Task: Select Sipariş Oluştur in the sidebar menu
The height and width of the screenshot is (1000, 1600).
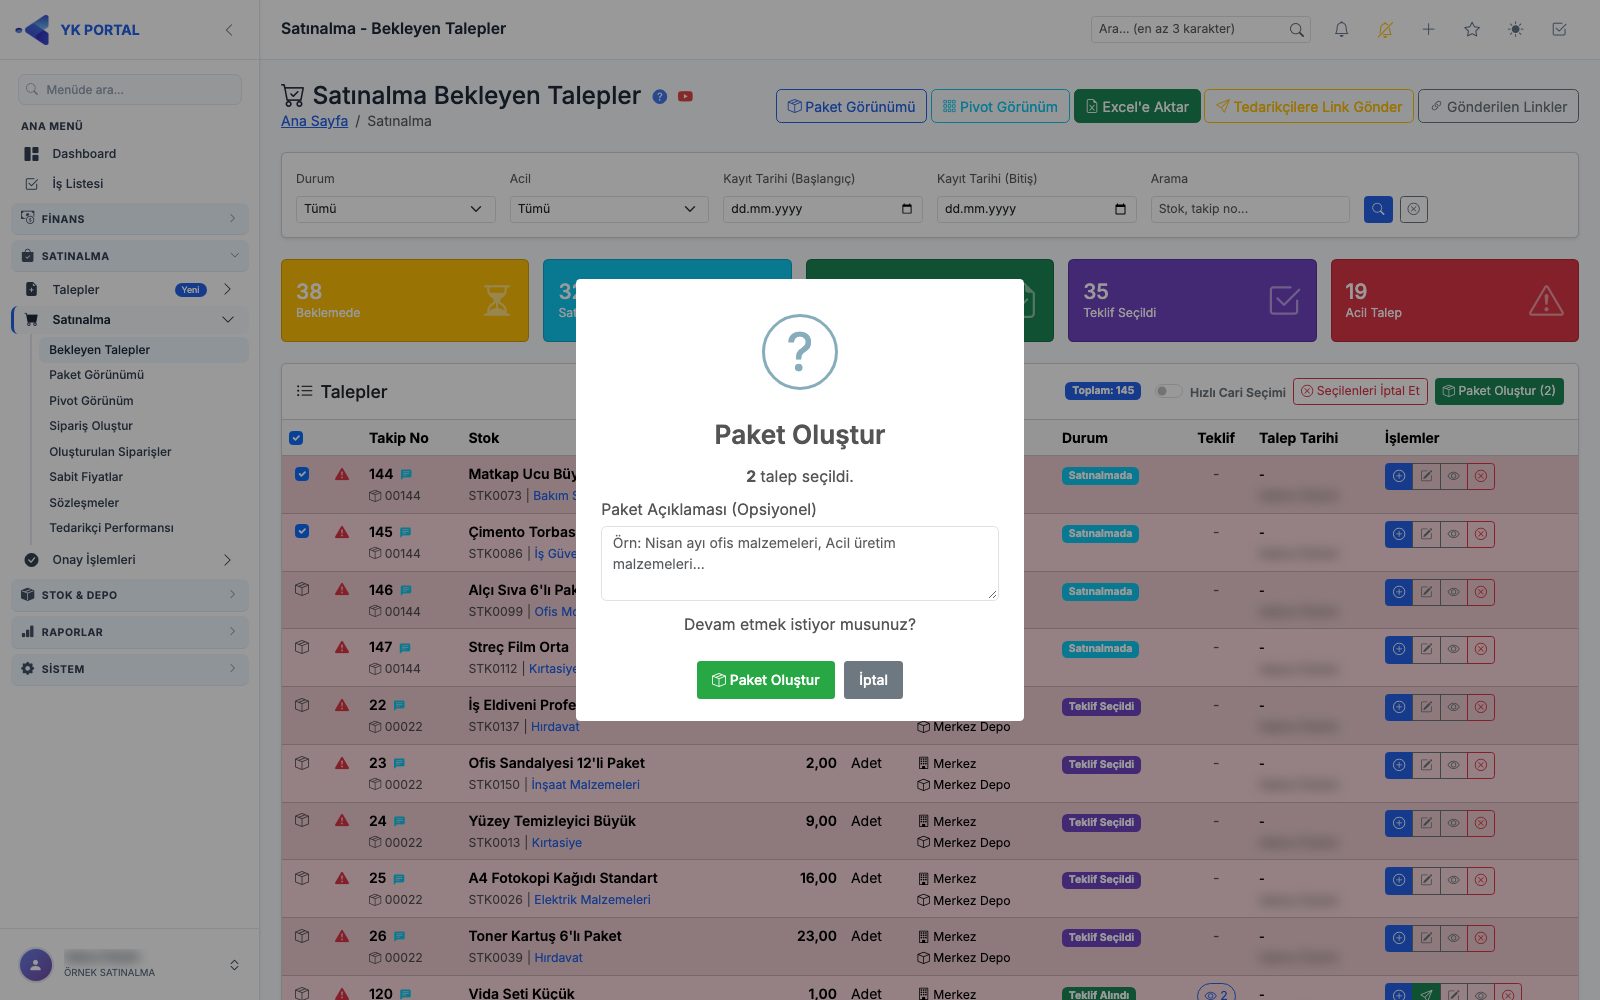Action: click(x=91, y=426)
